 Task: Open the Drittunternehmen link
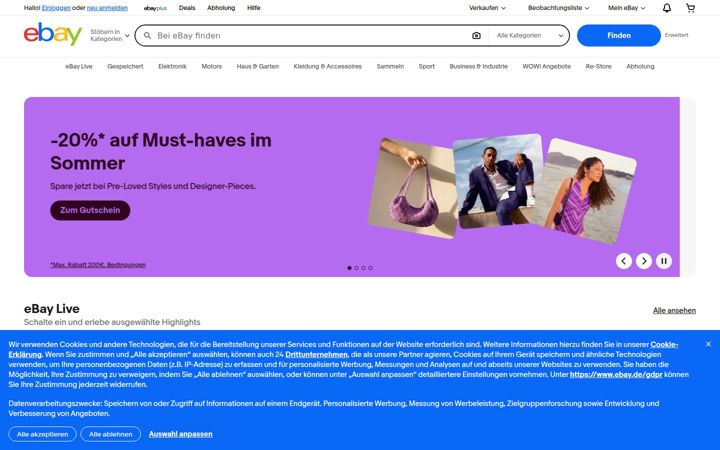pyautogui.click(x=316, y=354)
